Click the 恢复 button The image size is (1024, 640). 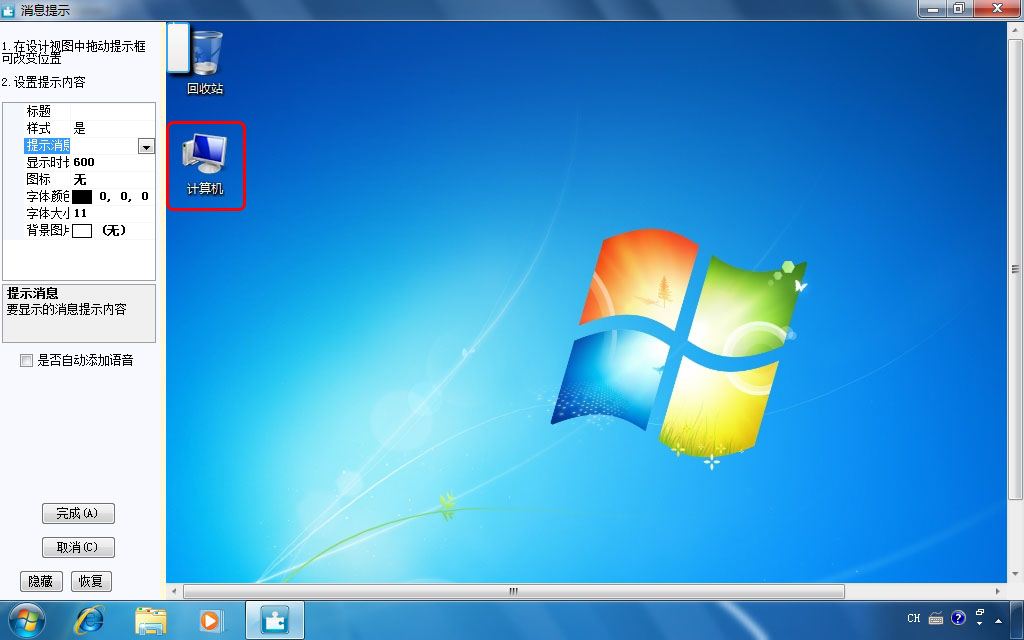[91, 581]
